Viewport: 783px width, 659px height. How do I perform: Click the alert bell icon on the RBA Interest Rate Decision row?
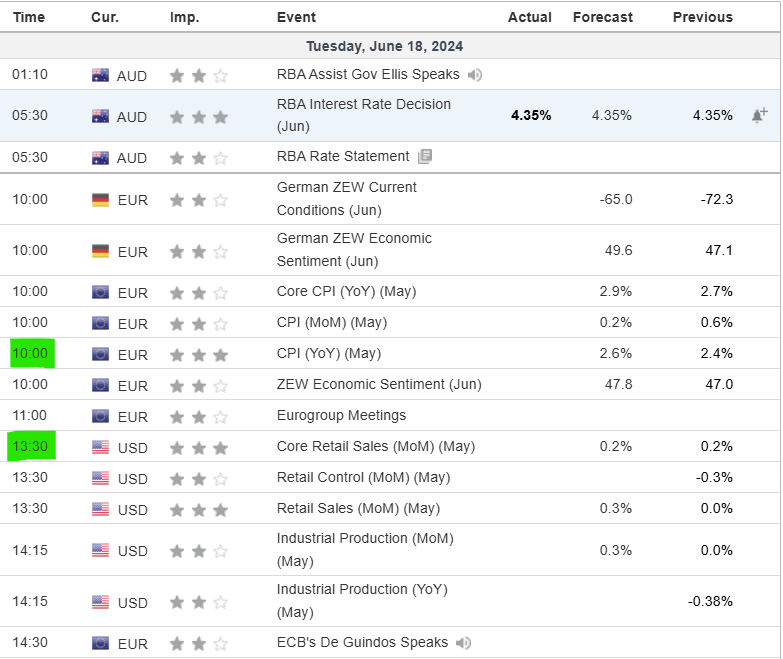[759, 116]
